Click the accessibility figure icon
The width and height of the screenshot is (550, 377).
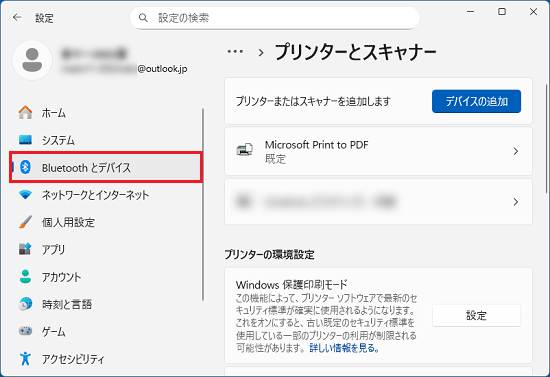[x=25, y=358]
